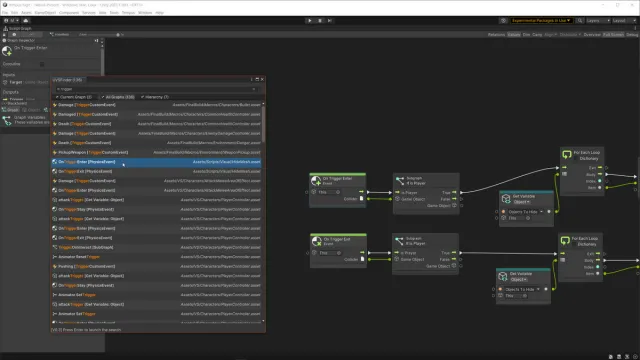Click the Debug button in the graph toolbar

point(632,35)
